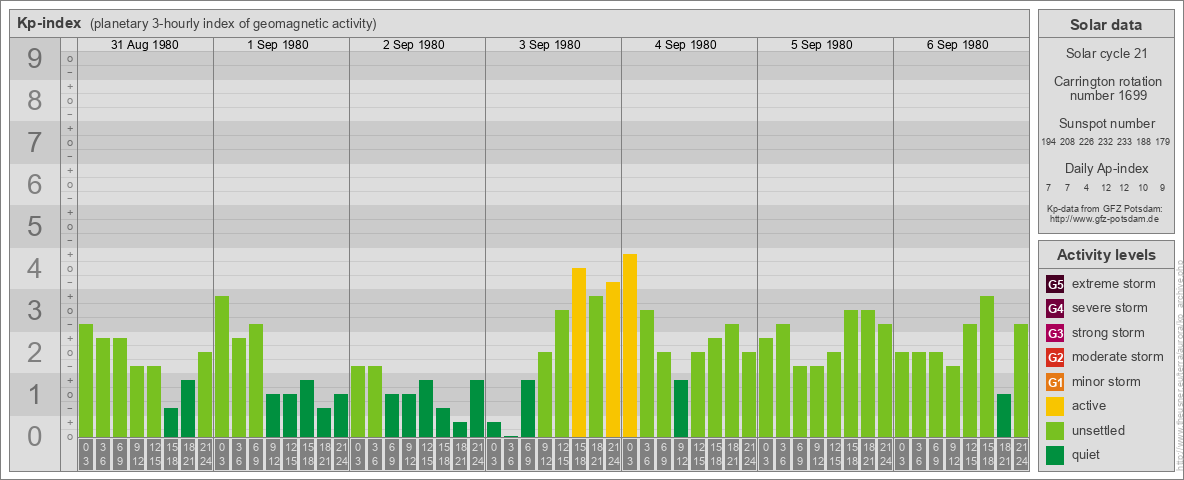
Task: Click the yellow 15-18 bar on 3 Sep 1980
Action: point(579,352)
